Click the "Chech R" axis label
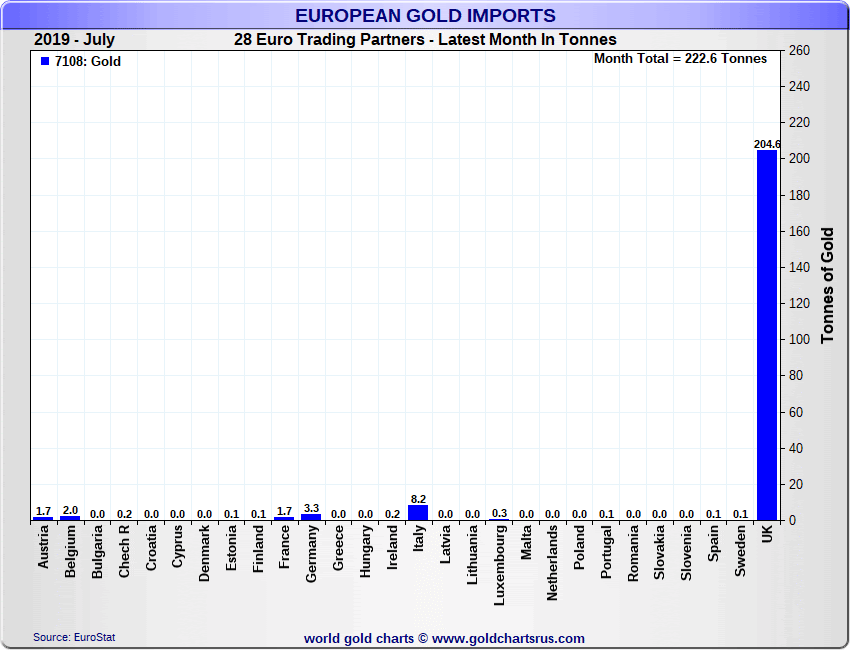 (x=124, y=551)
